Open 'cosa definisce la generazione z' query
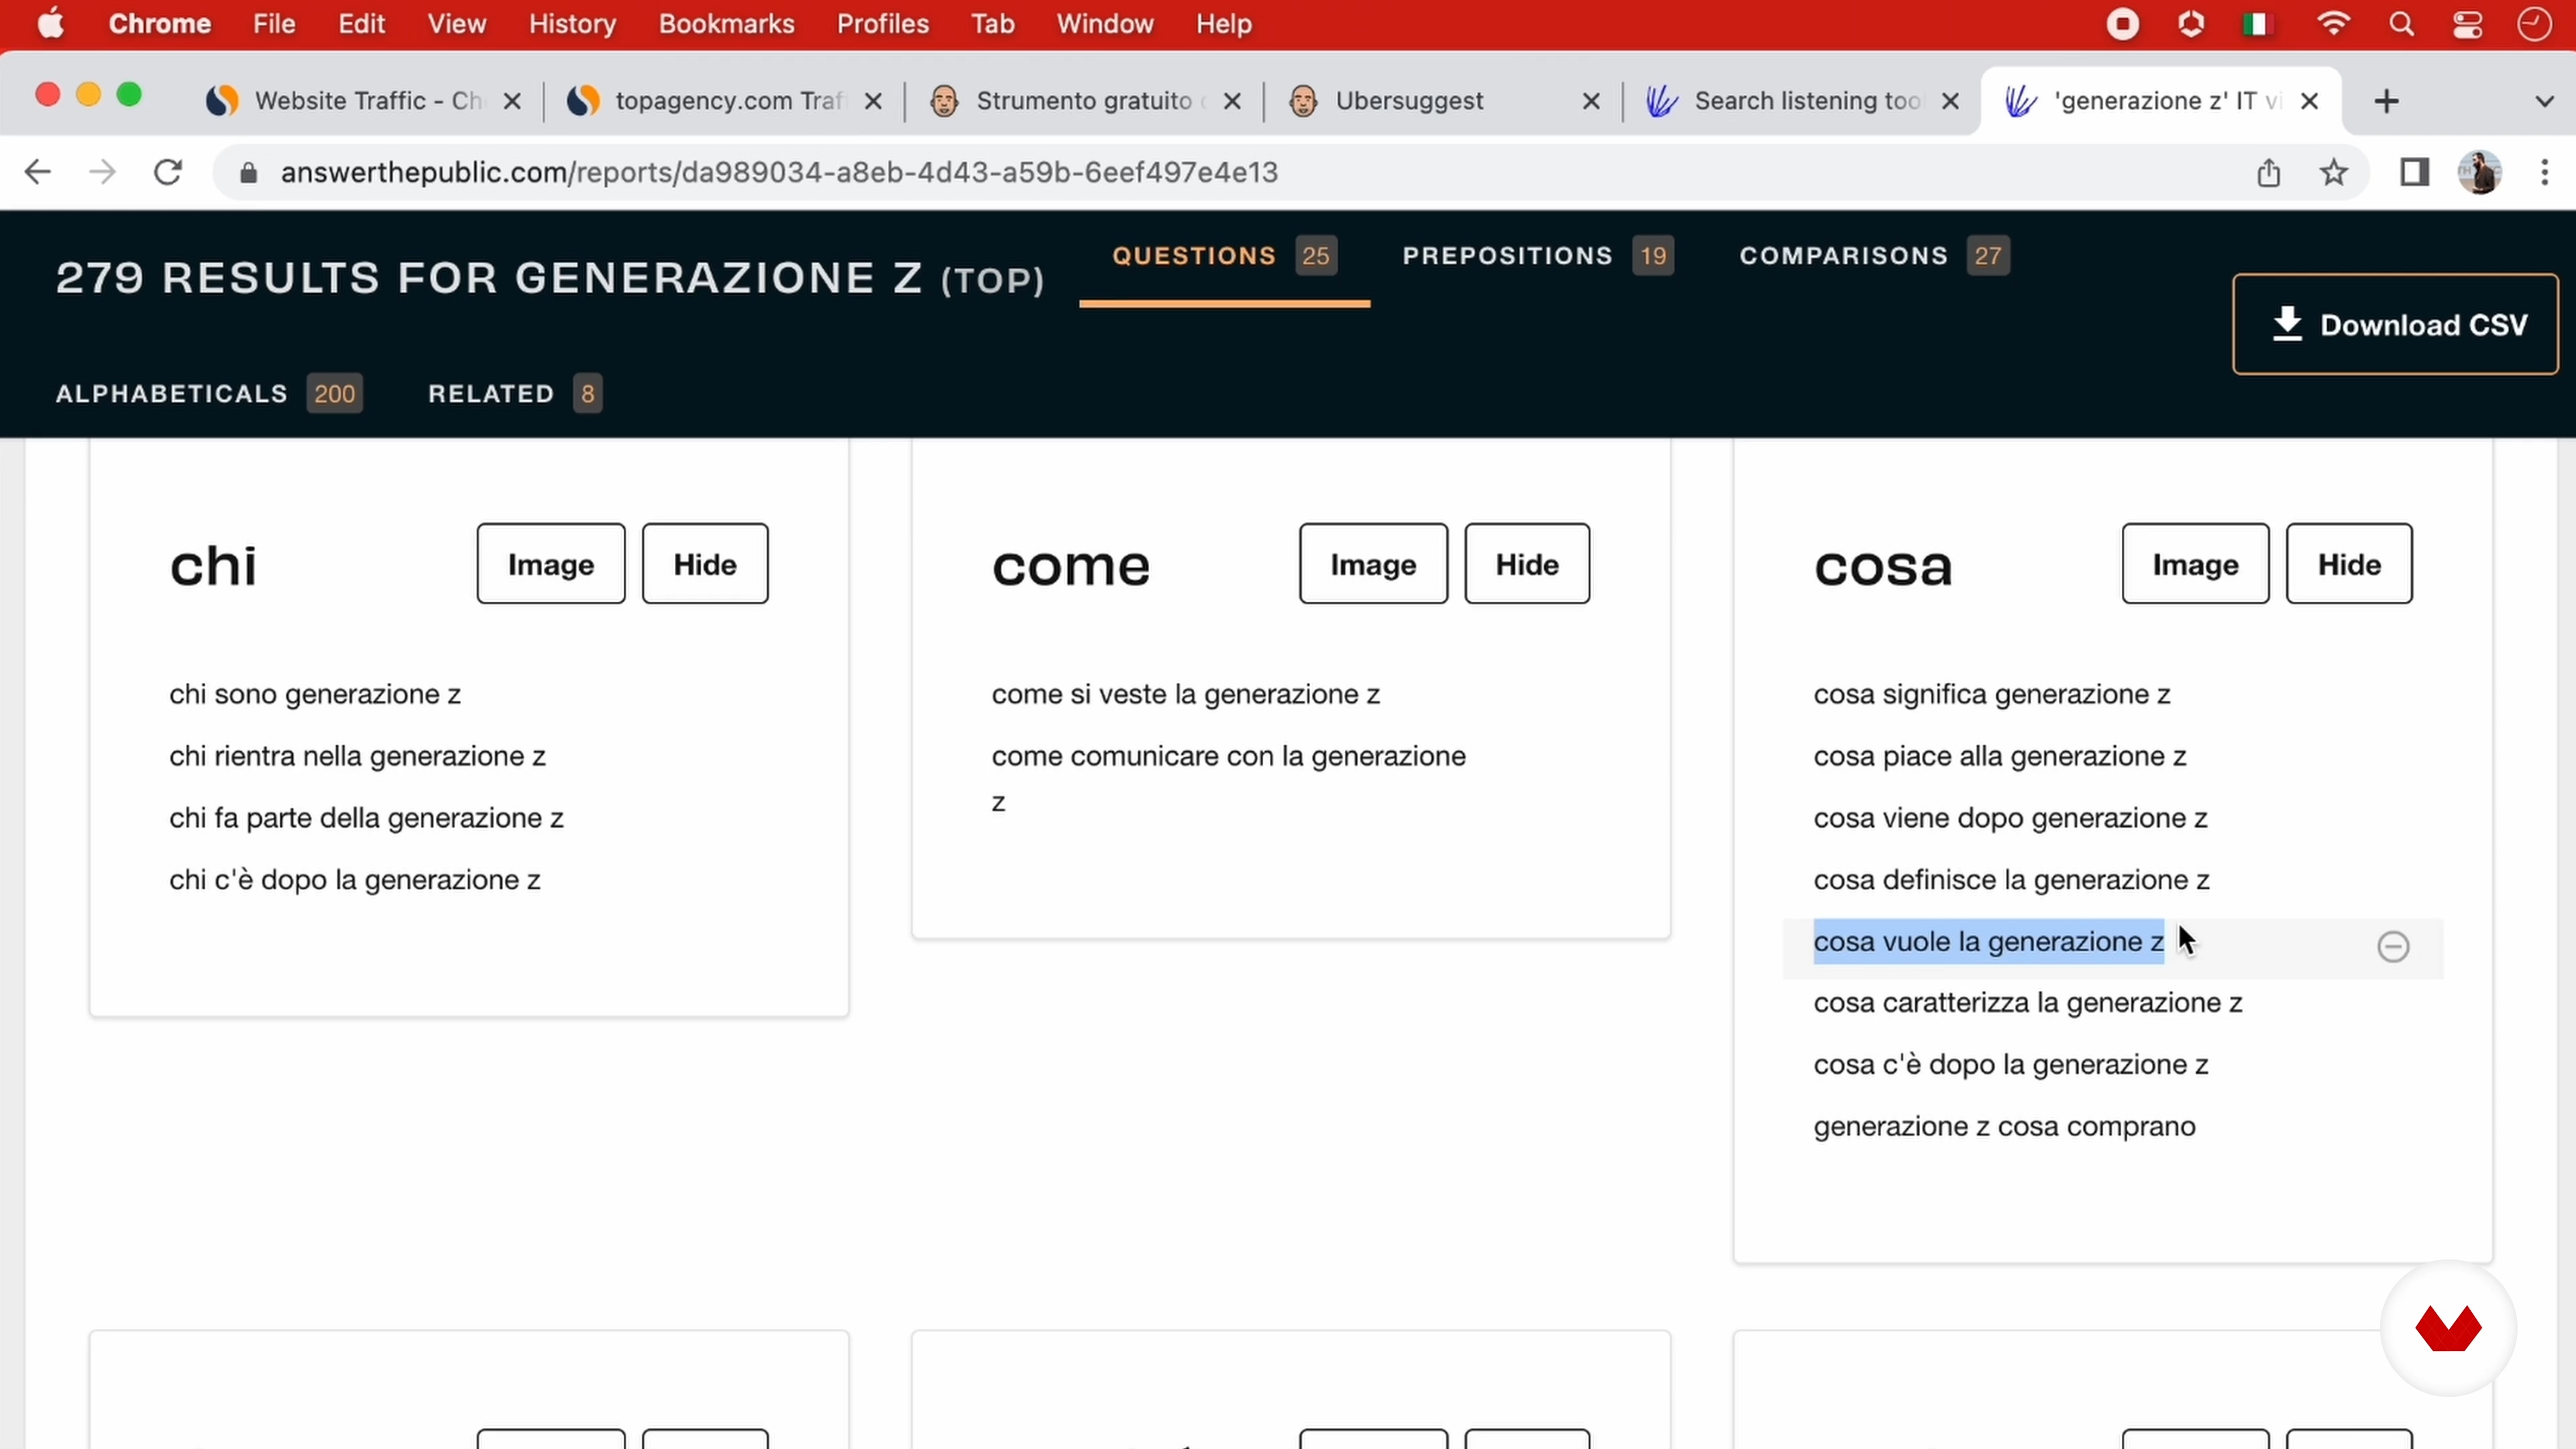The height and width of the screenshot is (1449, 2576). tap(2011, 880)
